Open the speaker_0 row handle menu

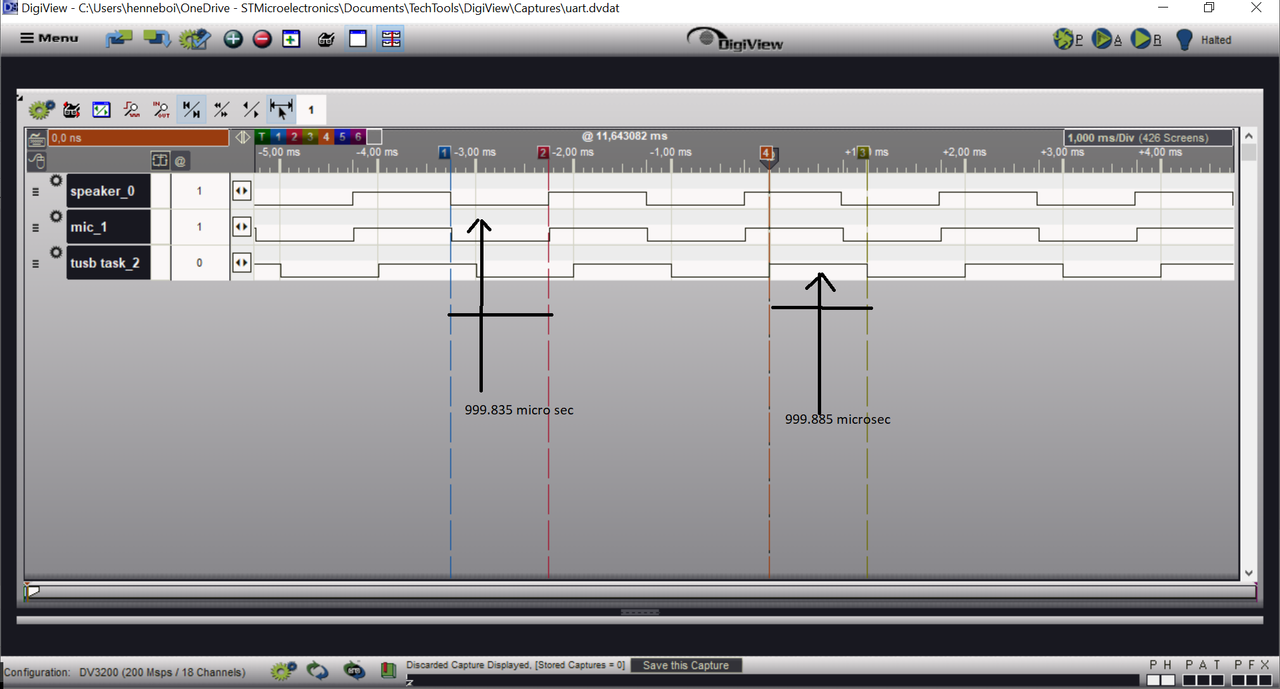click(35, 191)
